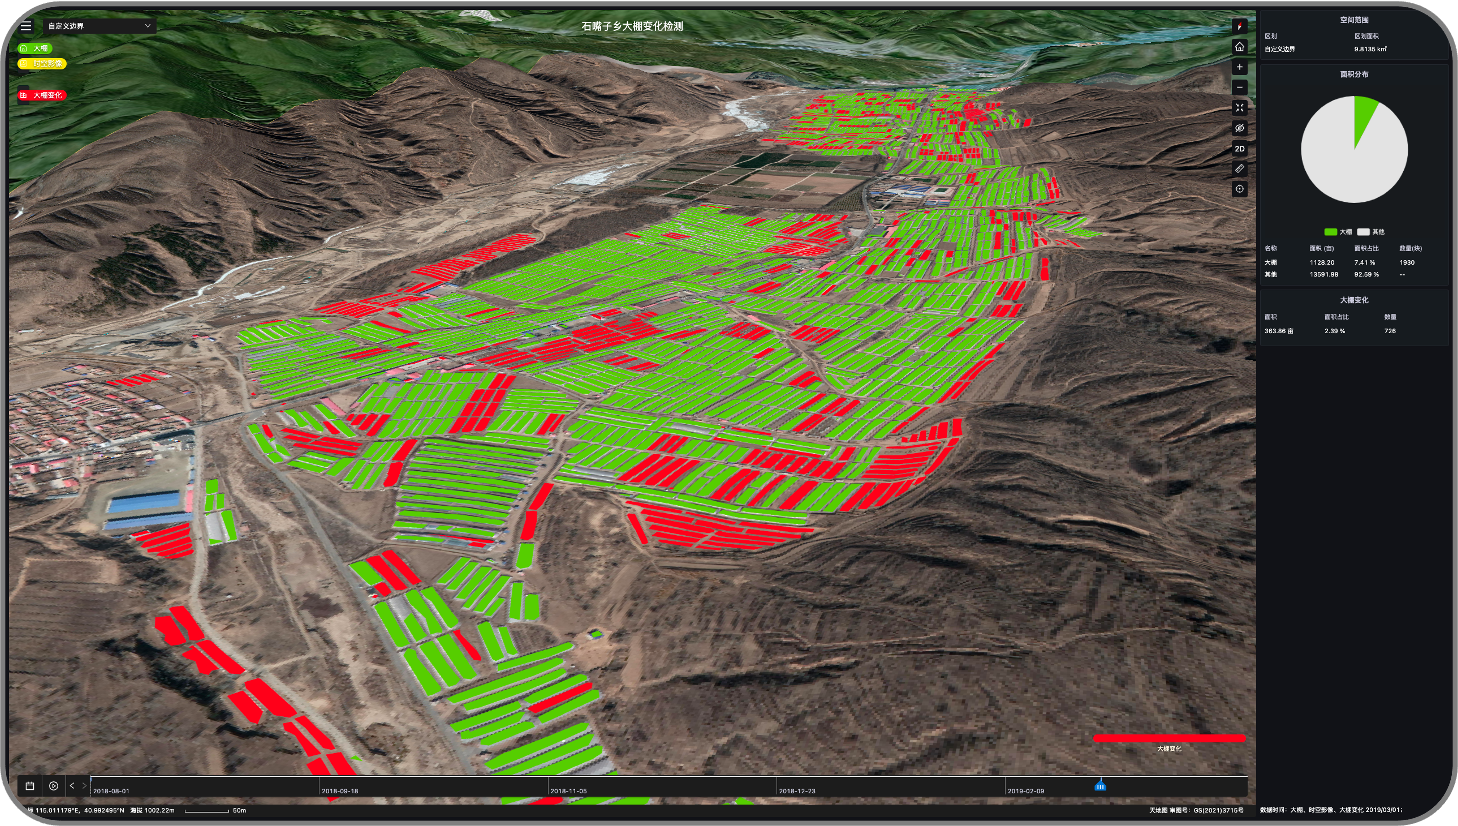This screenshot has width=1458, height=826.
Task: Click the locate target icon
Action: point(1240,189)
